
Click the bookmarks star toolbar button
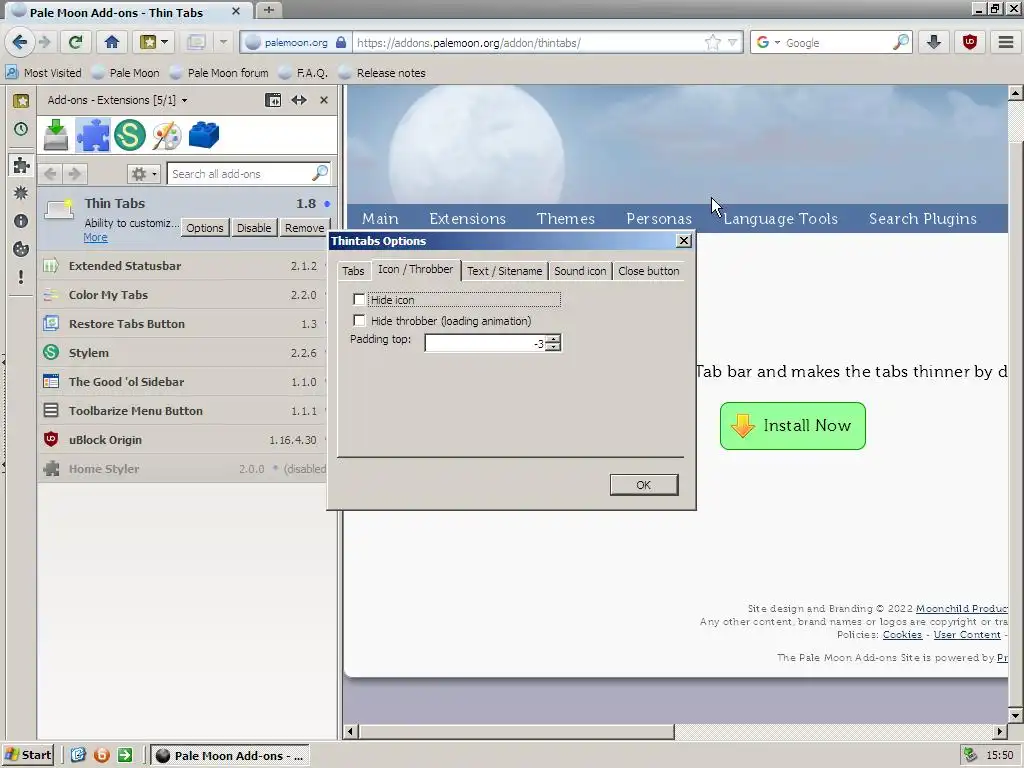[x=148, y=42]
